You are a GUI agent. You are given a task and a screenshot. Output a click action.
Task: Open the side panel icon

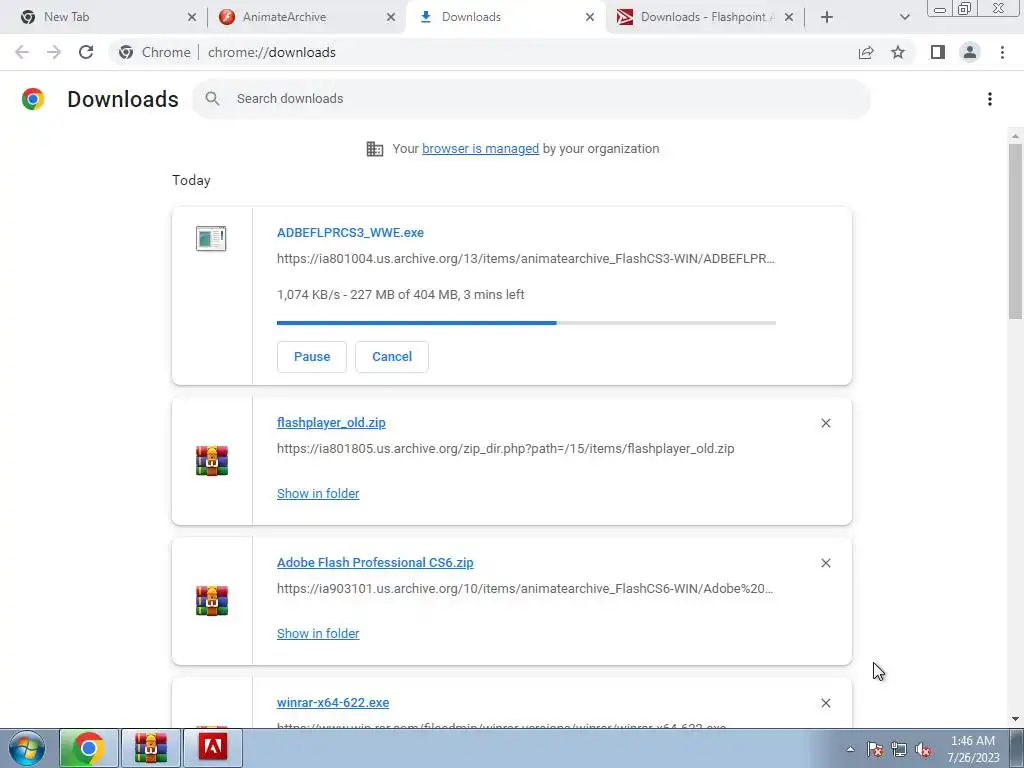(938, 52)
